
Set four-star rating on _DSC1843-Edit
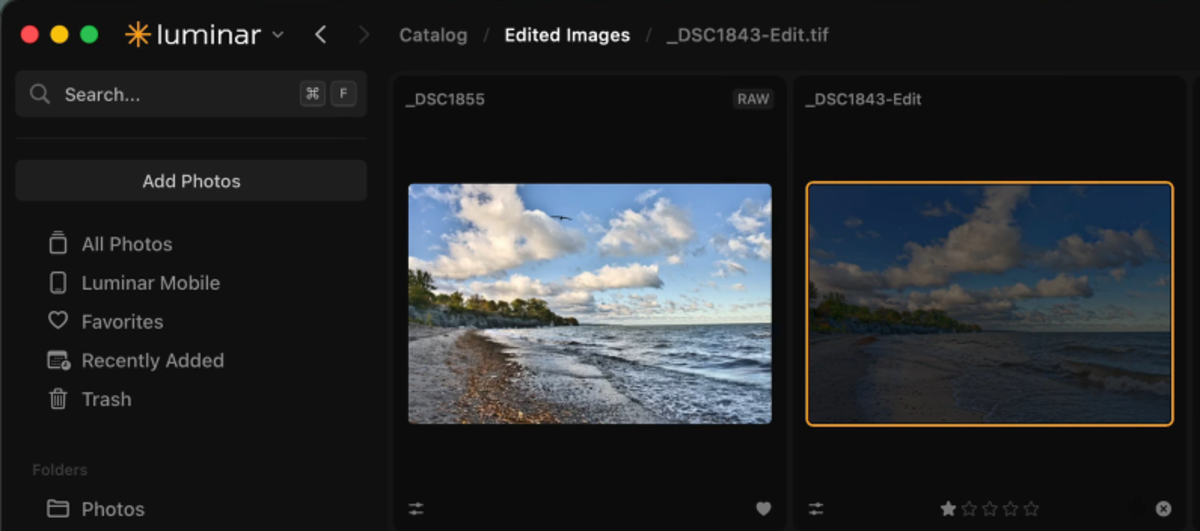1011,509
